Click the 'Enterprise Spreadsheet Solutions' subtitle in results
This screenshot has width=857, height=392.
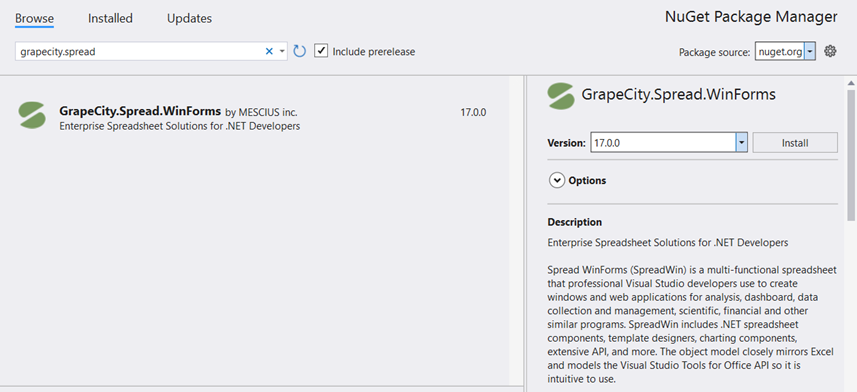coord(180,126)
